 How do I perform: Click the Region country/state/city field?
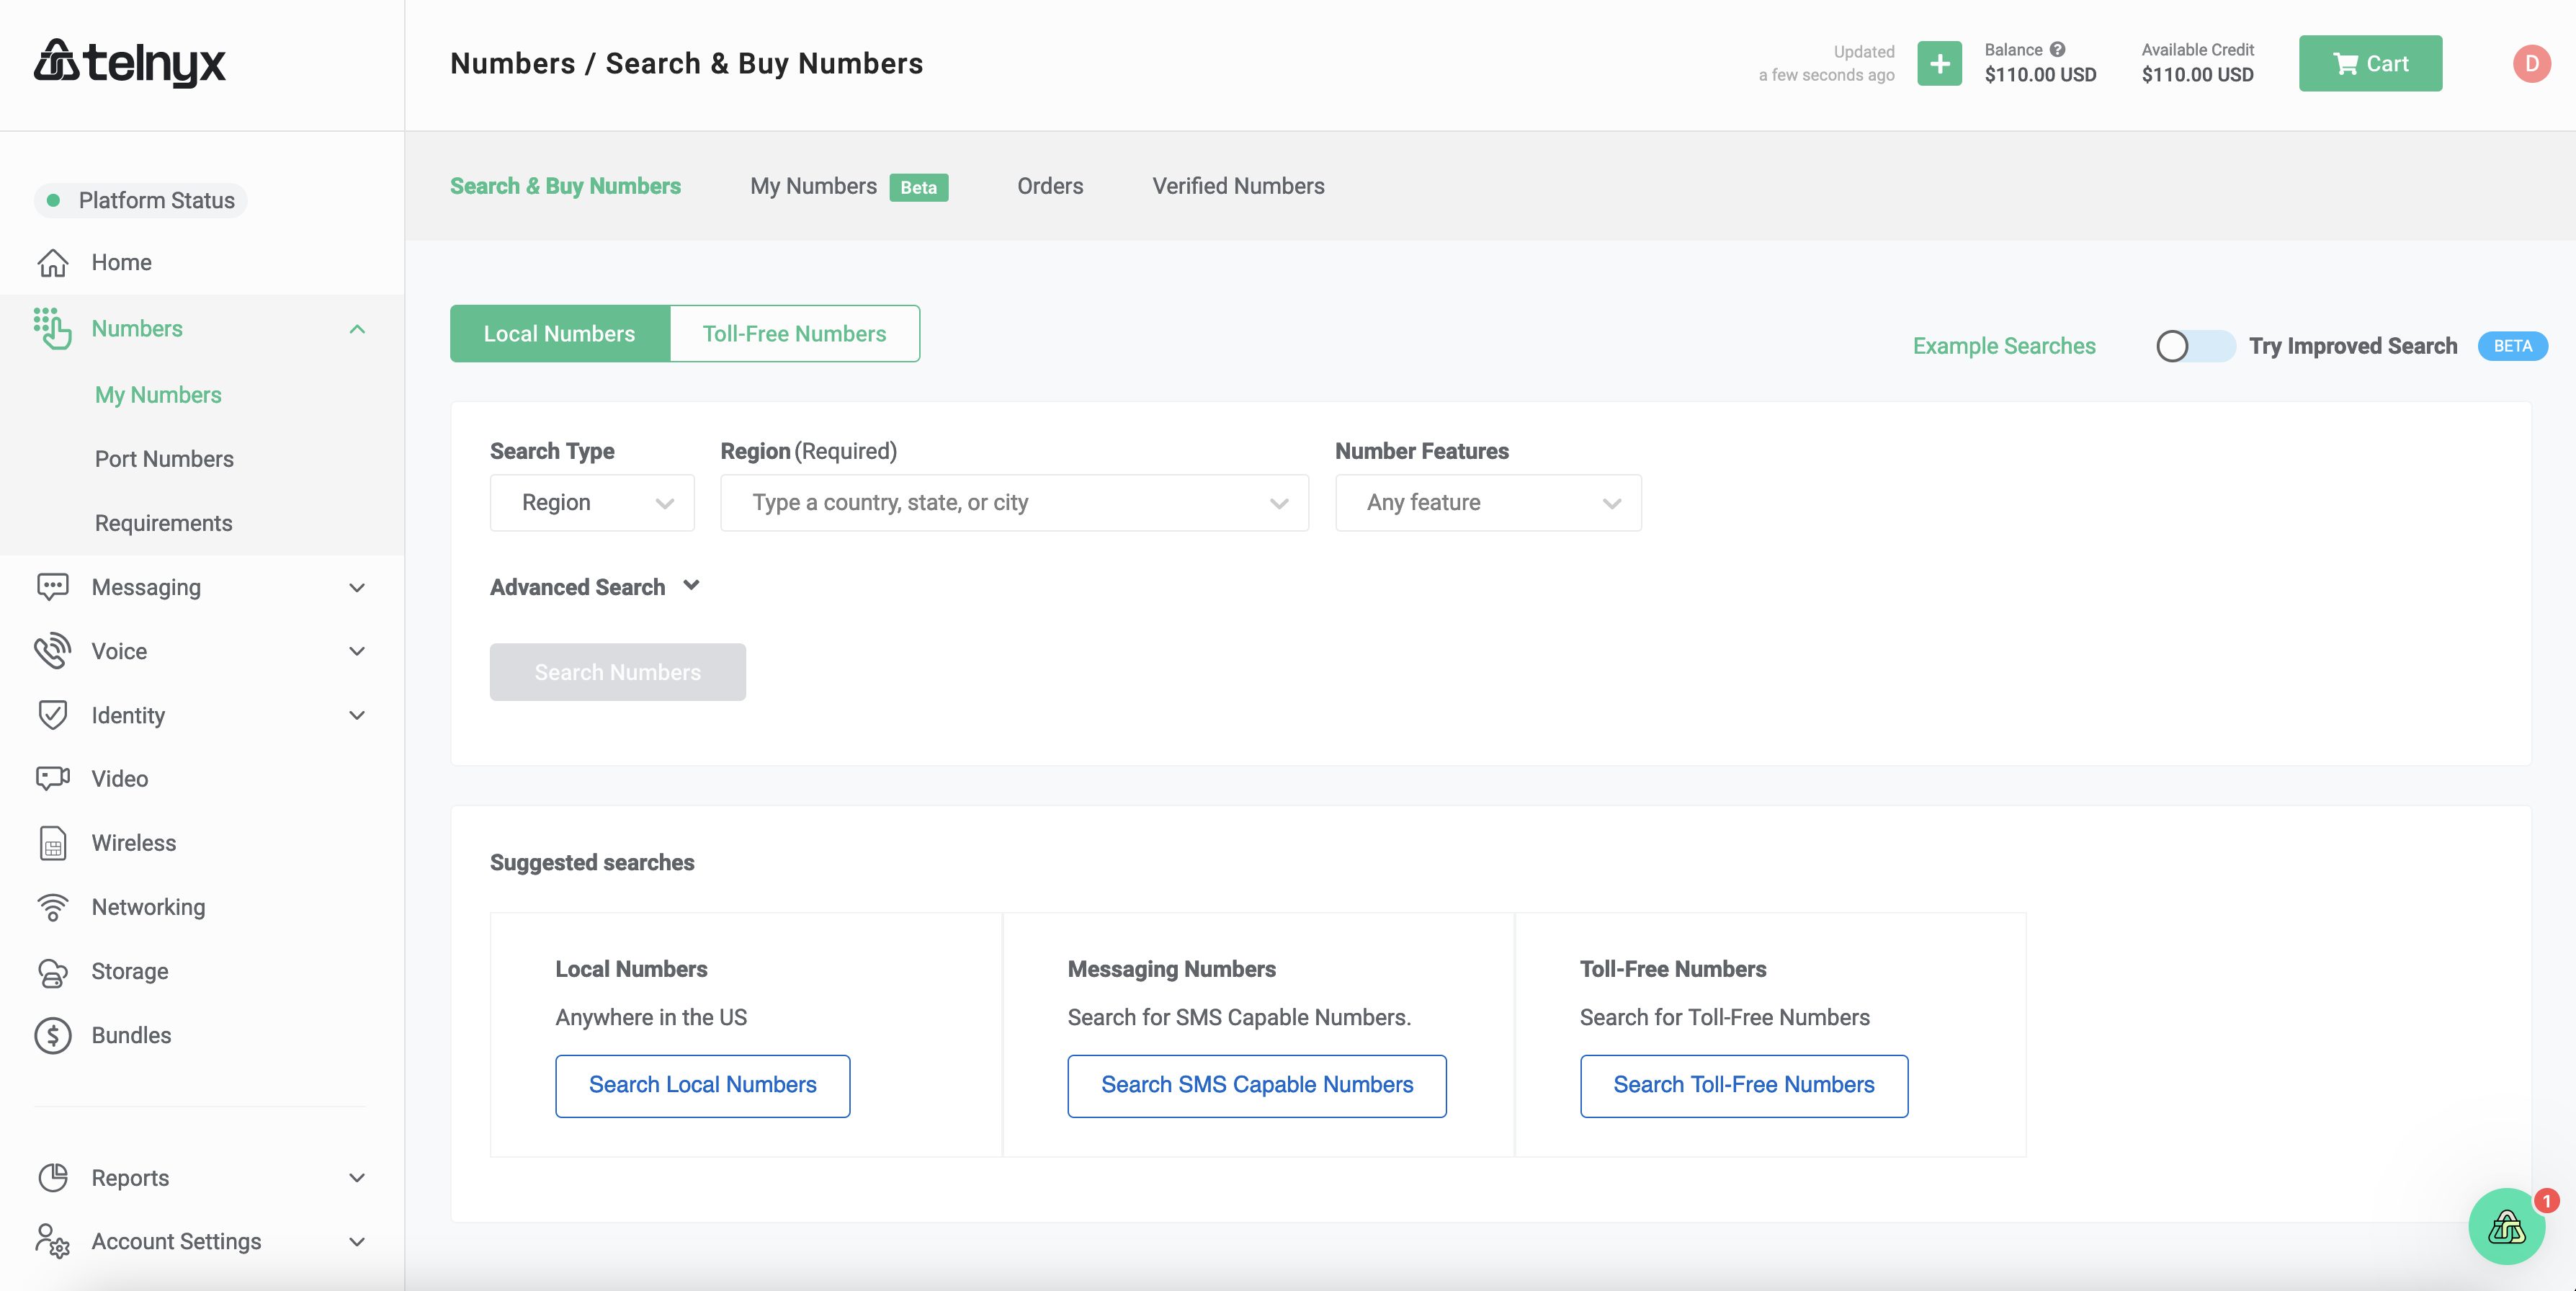1014,502
